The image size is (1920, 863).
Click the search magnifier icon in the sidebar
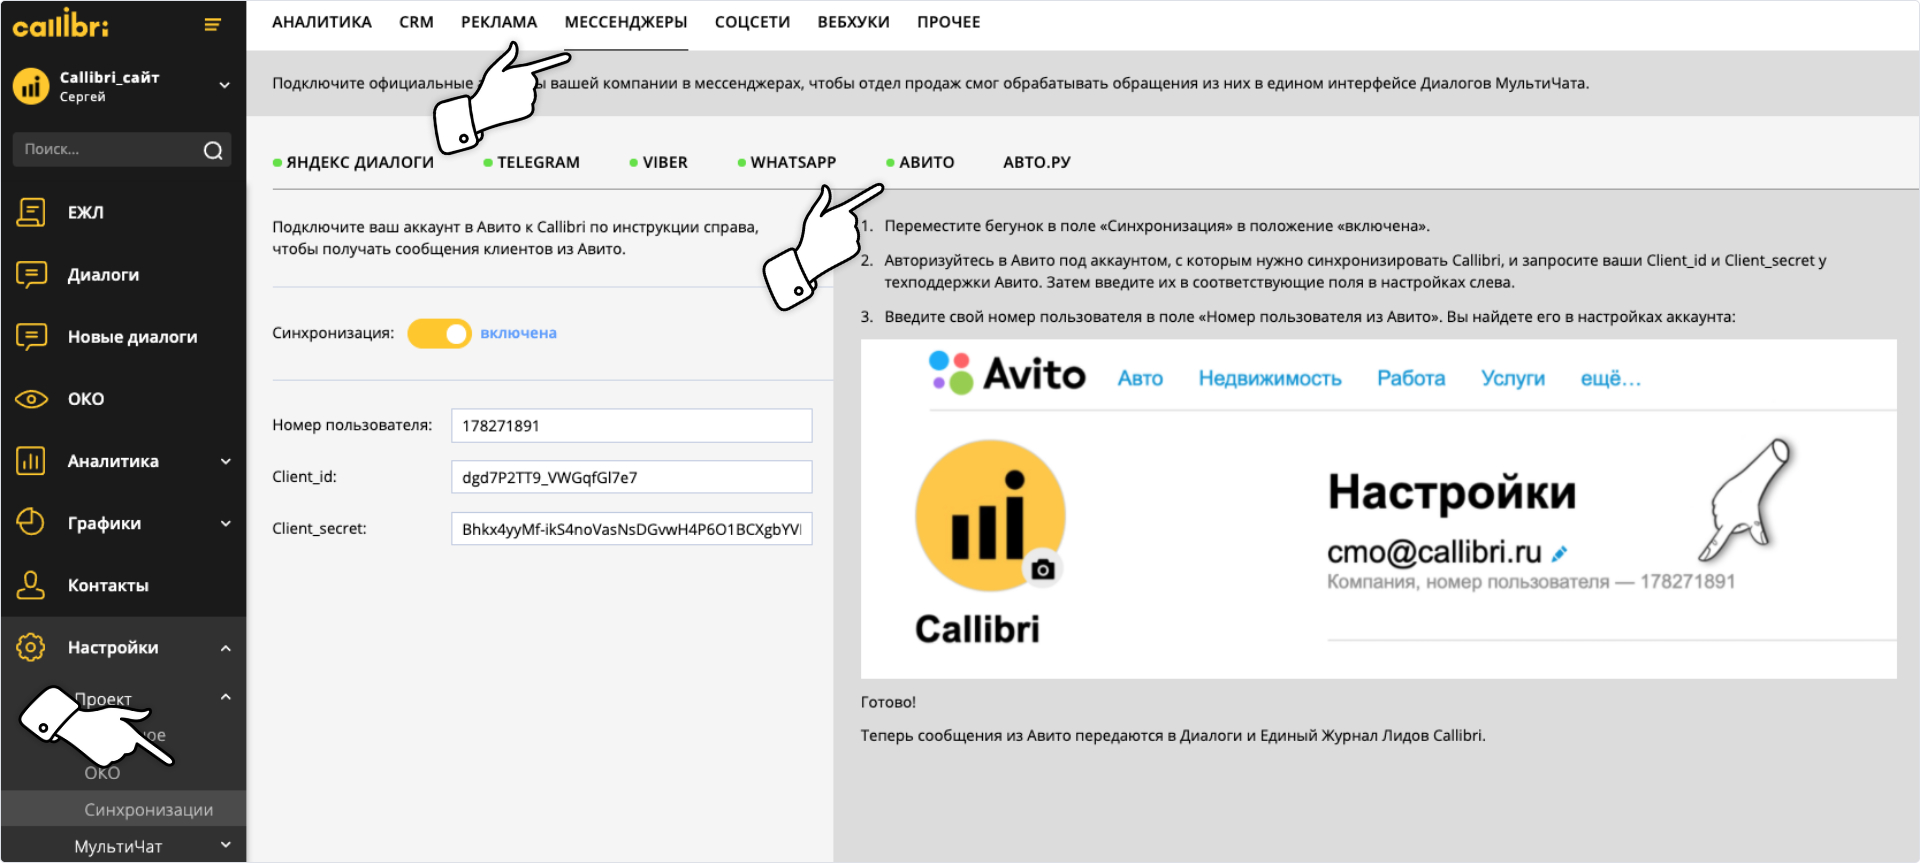213,150
